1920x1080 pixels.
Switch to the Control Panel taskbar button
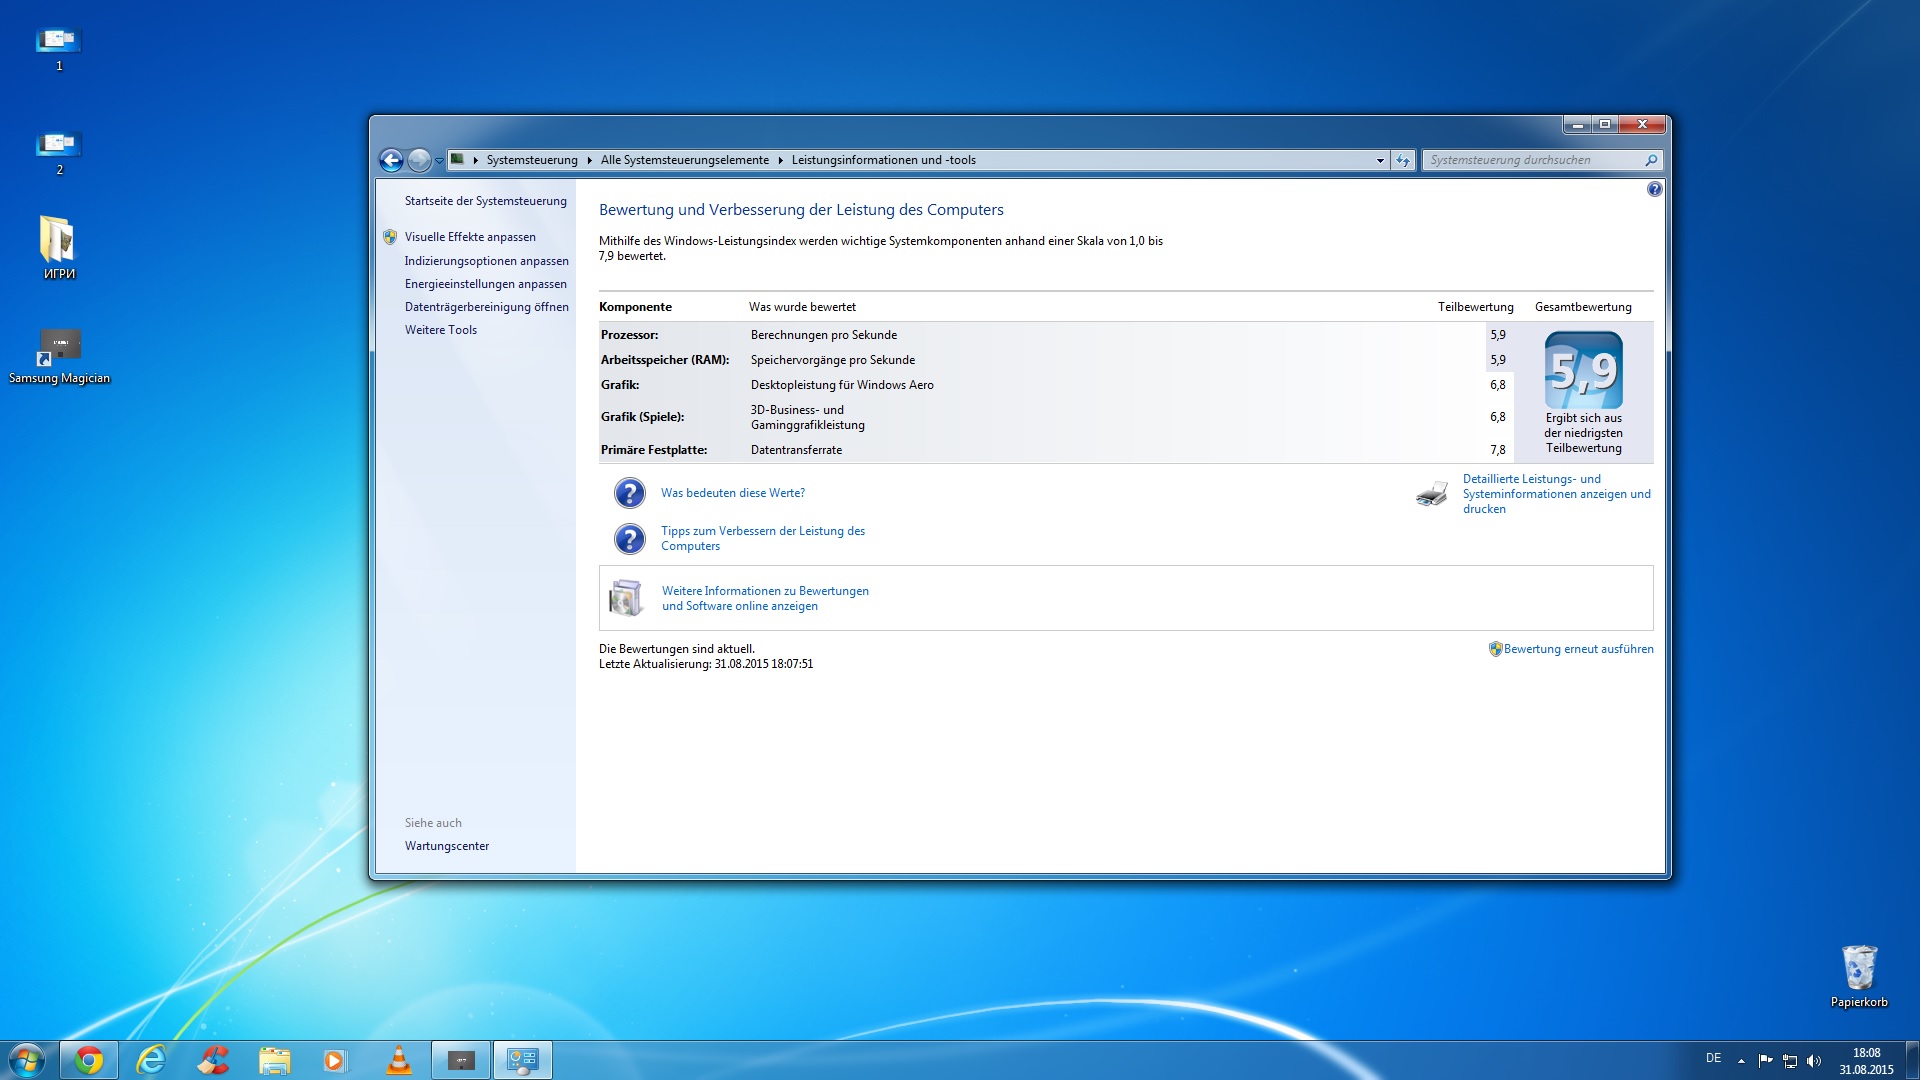(x=522, y=1060)
